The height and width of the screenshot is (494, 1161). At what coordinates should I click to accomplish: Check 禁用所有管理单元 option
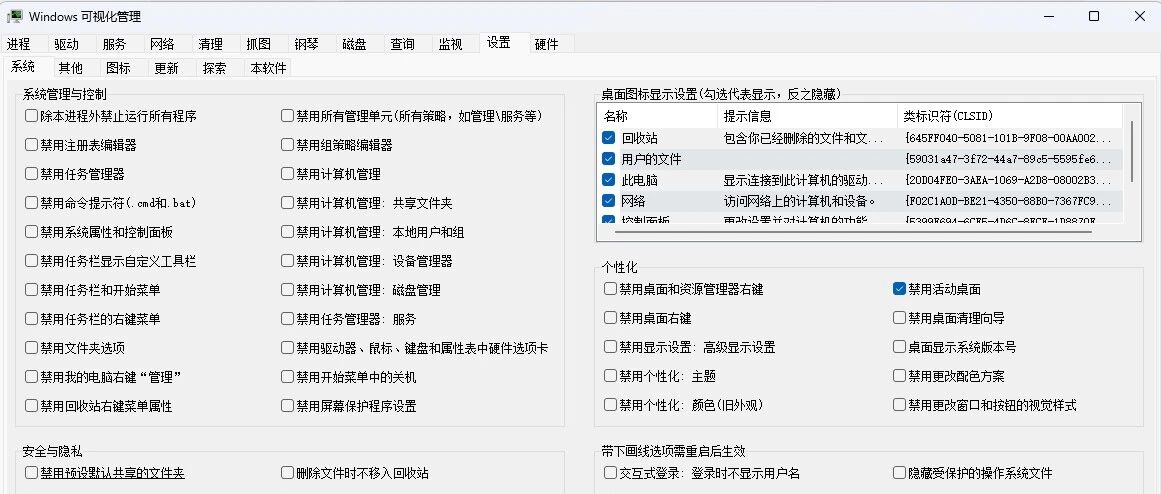288,116
